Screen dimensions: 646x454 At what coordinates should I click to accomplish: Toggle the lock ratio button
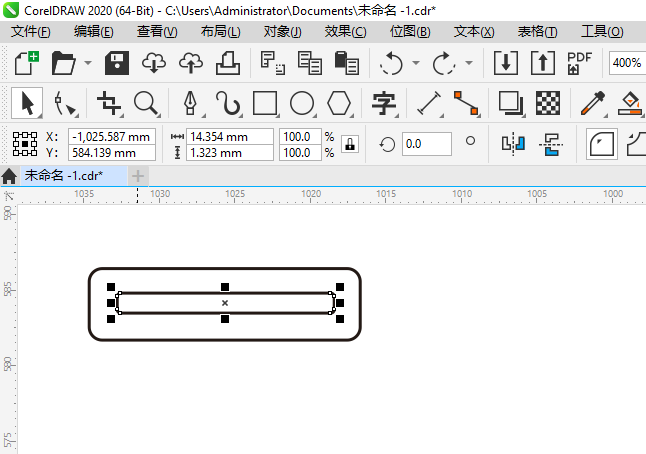350,144
